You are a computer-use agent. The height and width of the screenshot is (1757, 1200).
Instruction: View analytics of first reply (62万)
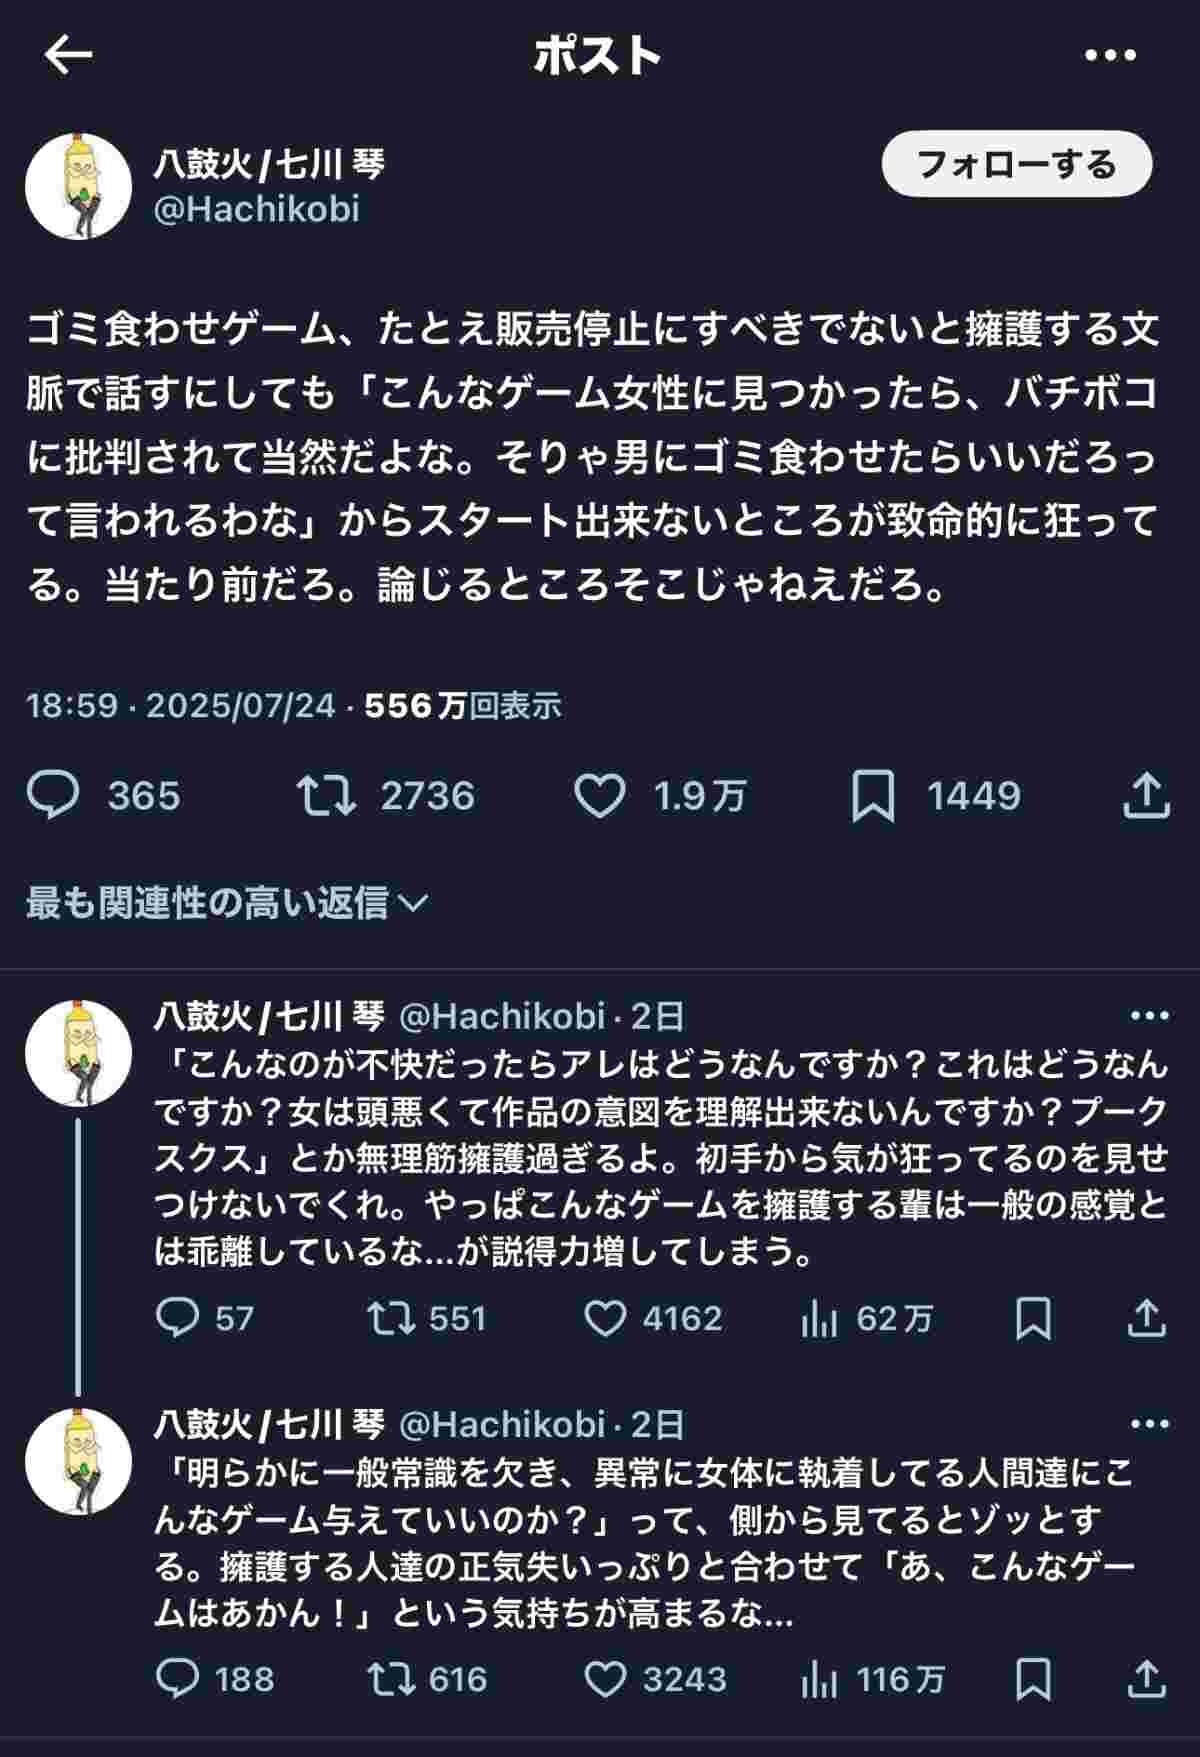[819, 1319]
